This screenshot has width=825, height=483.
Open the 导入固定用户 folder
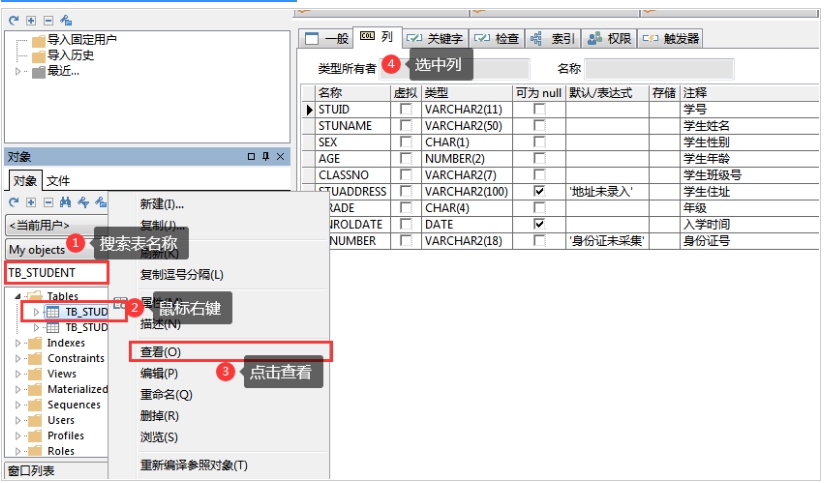point(75,39)
